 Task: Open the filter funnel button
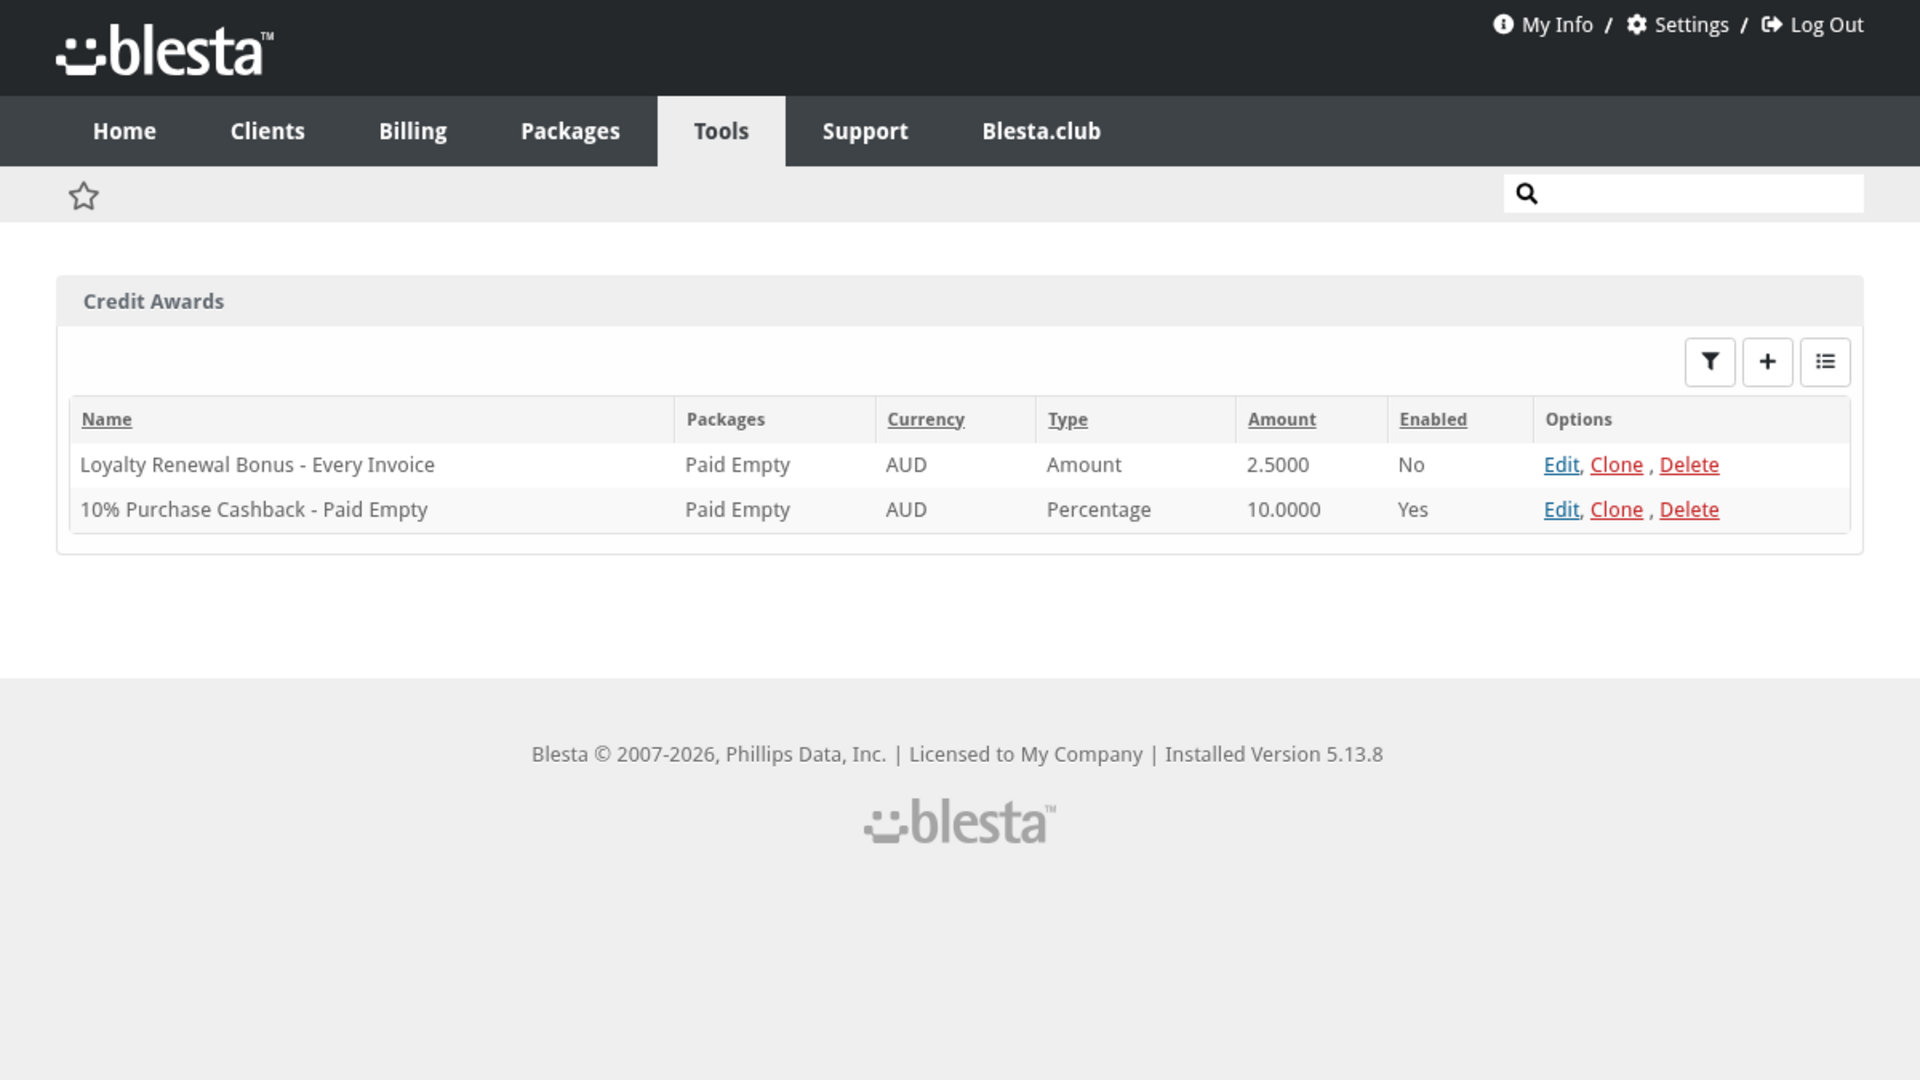click(1710, 362)
